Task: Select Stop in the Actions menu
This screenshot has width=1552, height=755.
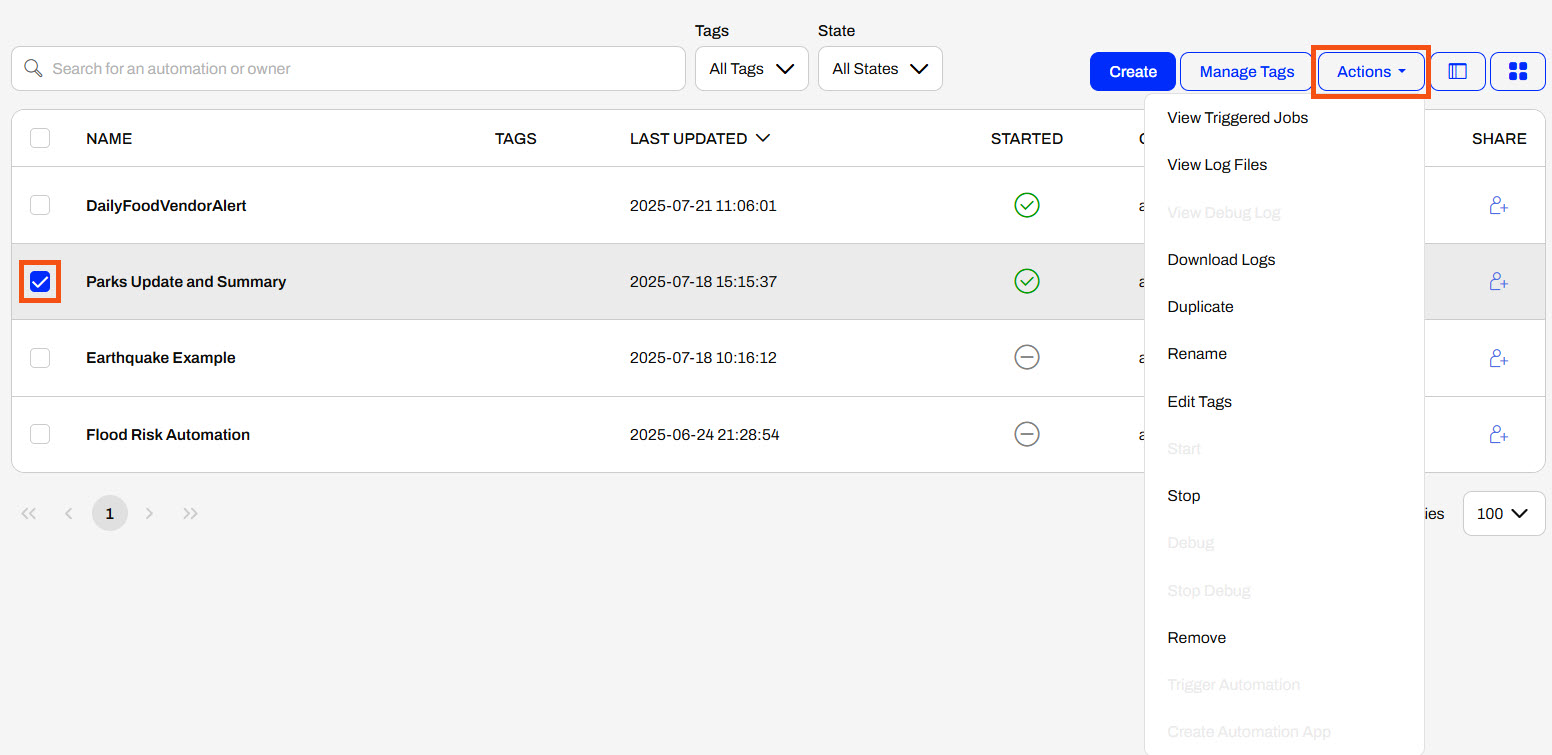Action: tap(1183, 496)
